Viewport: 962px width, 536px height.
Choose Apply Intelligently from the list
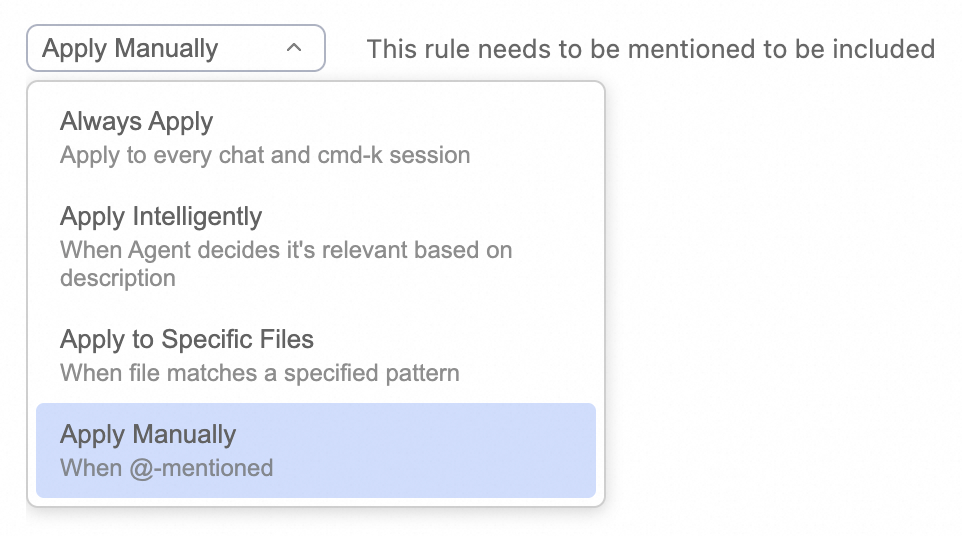click(x=161, y=217)
